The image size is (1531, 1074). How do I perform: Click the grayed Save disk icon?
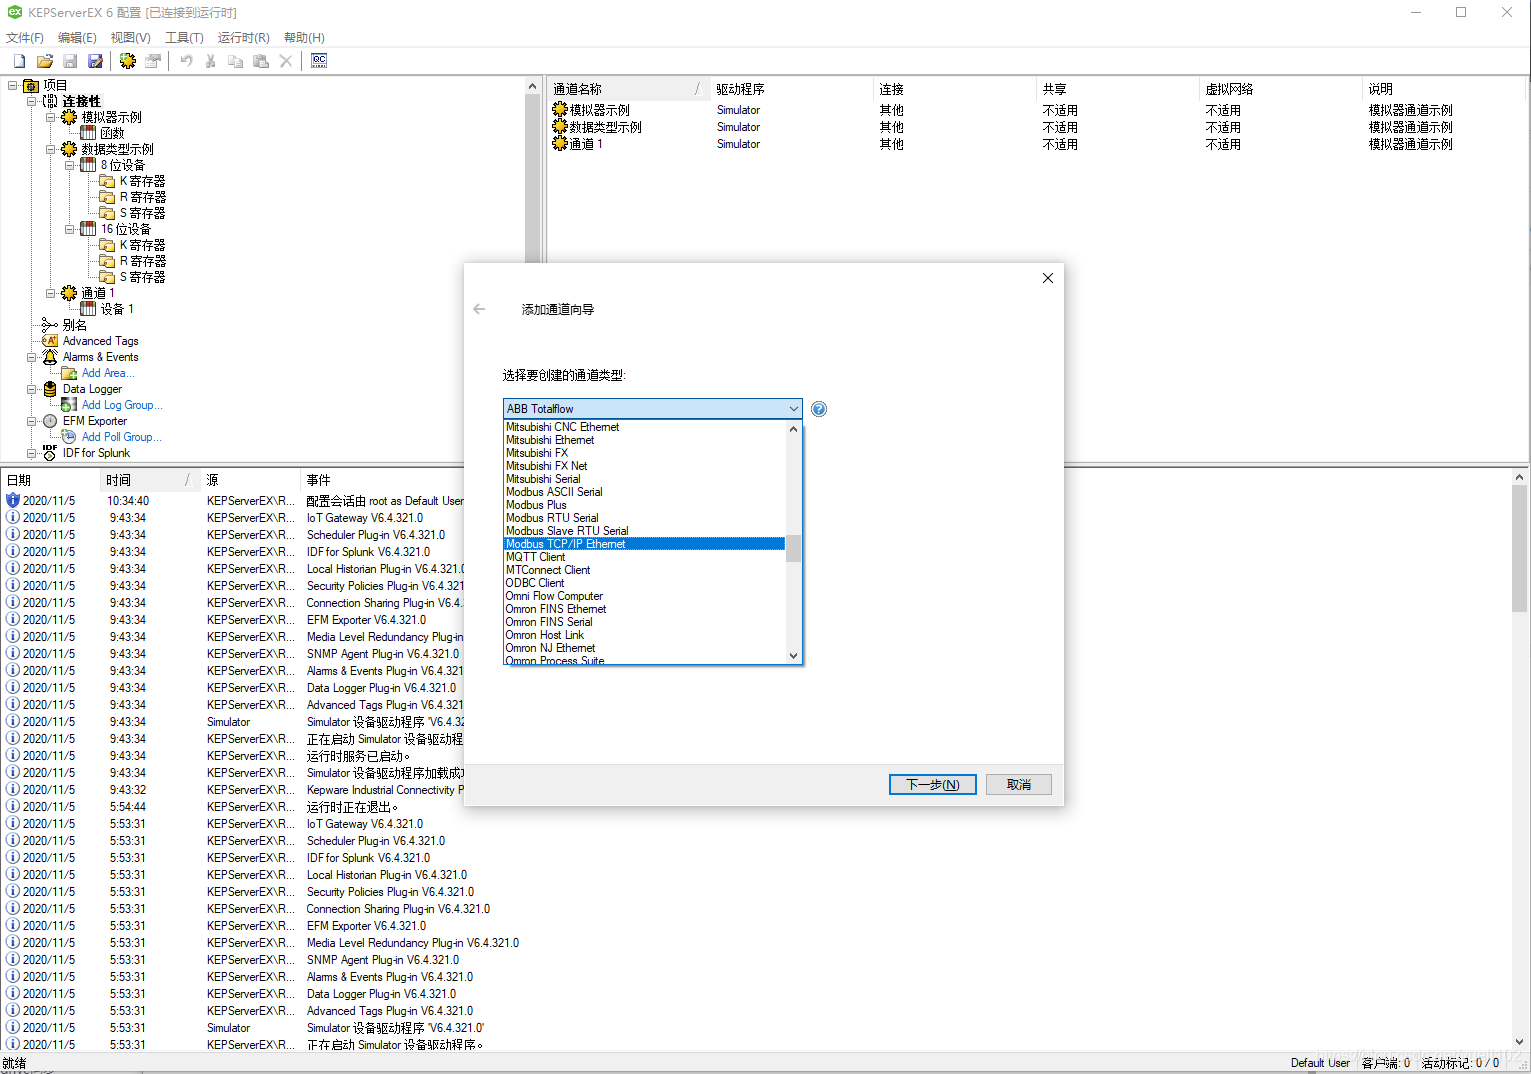[x=70, y=61]
